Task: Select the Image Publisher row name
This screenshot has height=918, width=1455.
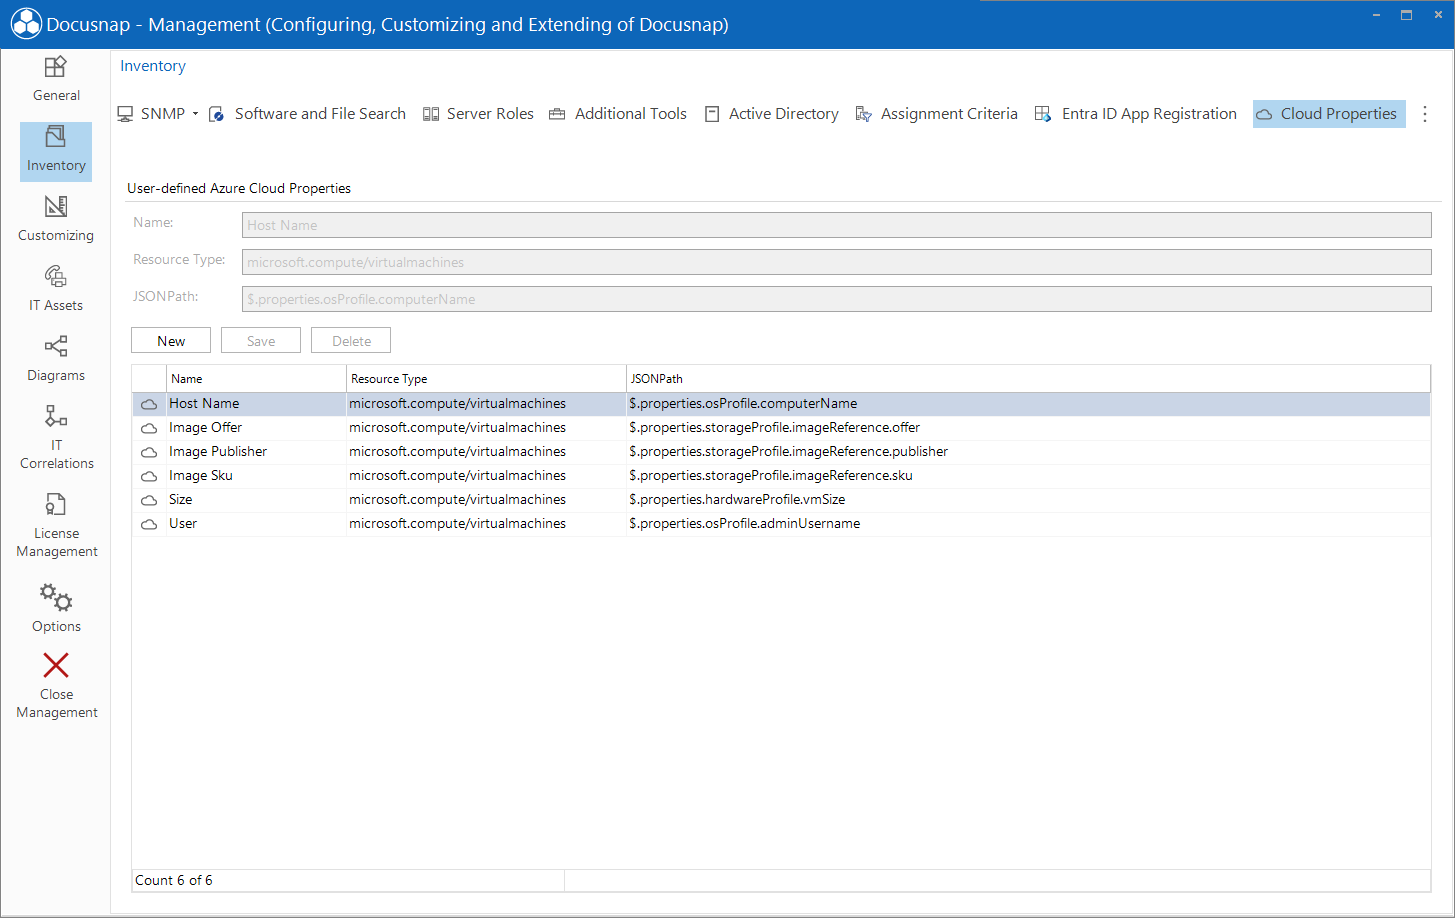Action: tap(218, 452)
